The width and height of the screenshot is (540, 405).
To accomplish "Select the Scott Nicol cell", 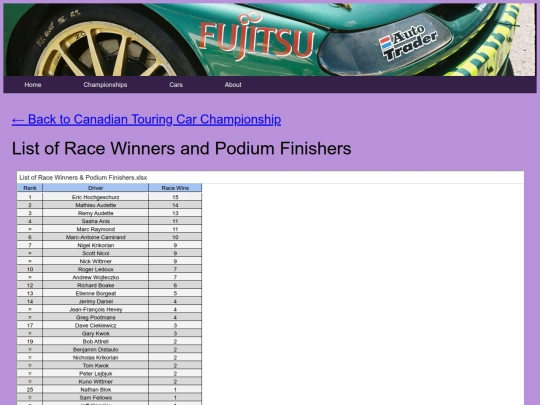I will [x=95, y=253].
